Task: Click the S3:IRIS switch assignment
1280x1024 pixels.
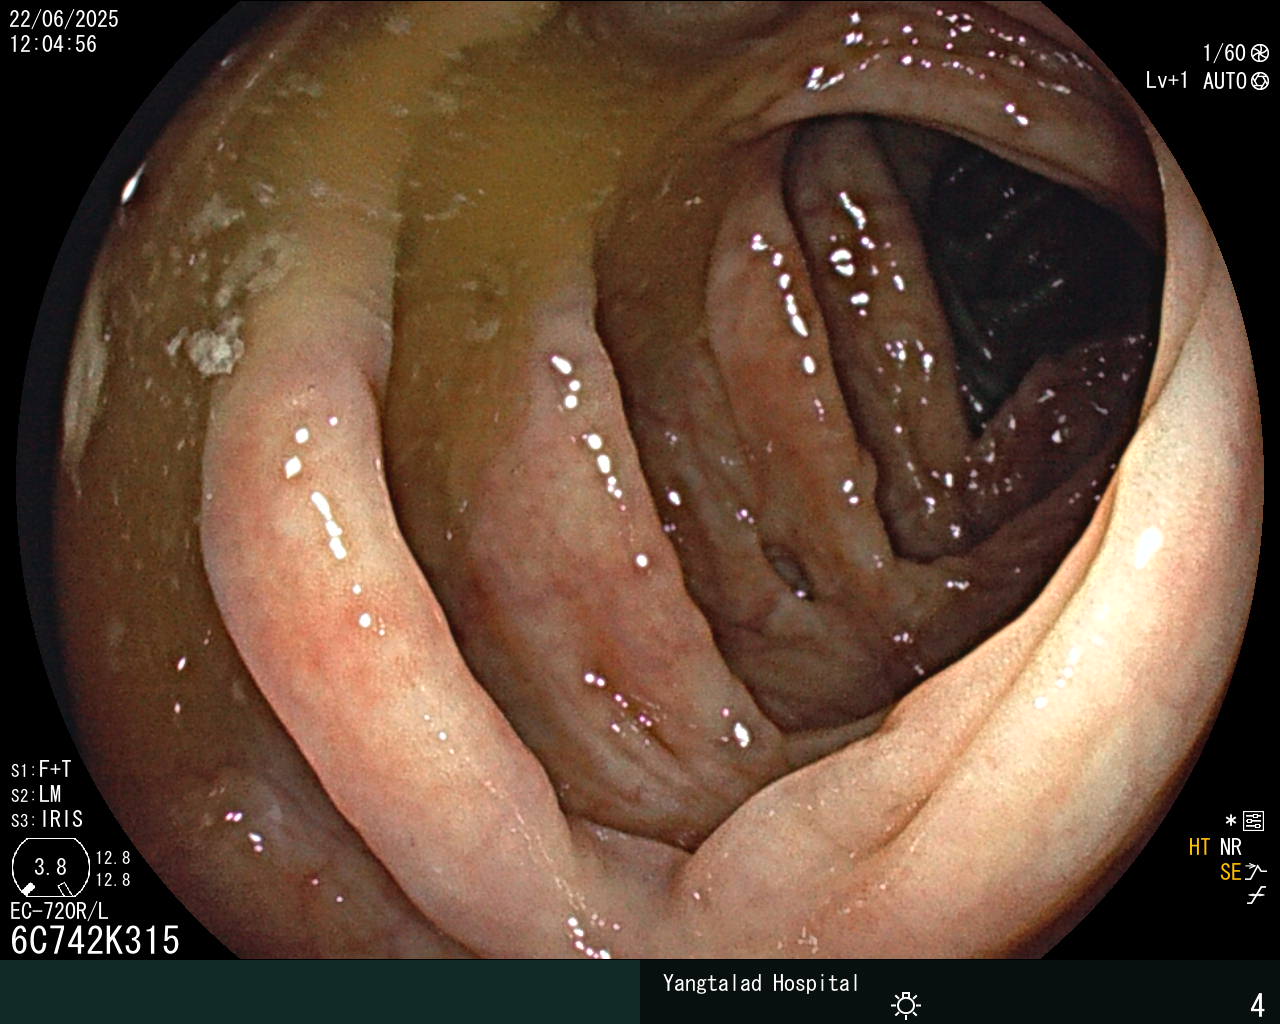Action: click(47, 820)
